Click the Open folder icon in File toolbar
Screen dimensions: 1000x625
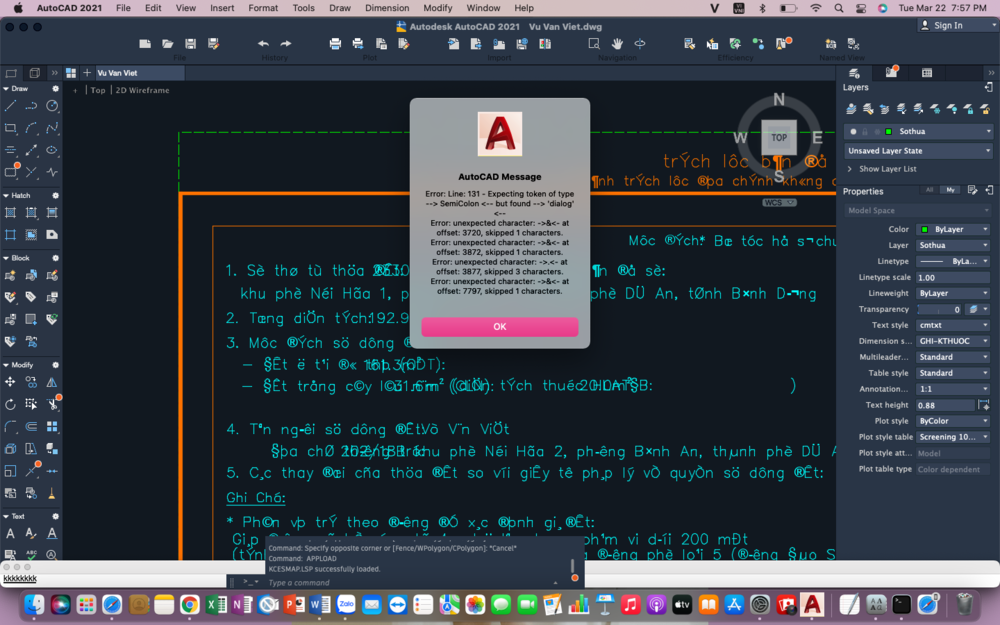168,43
